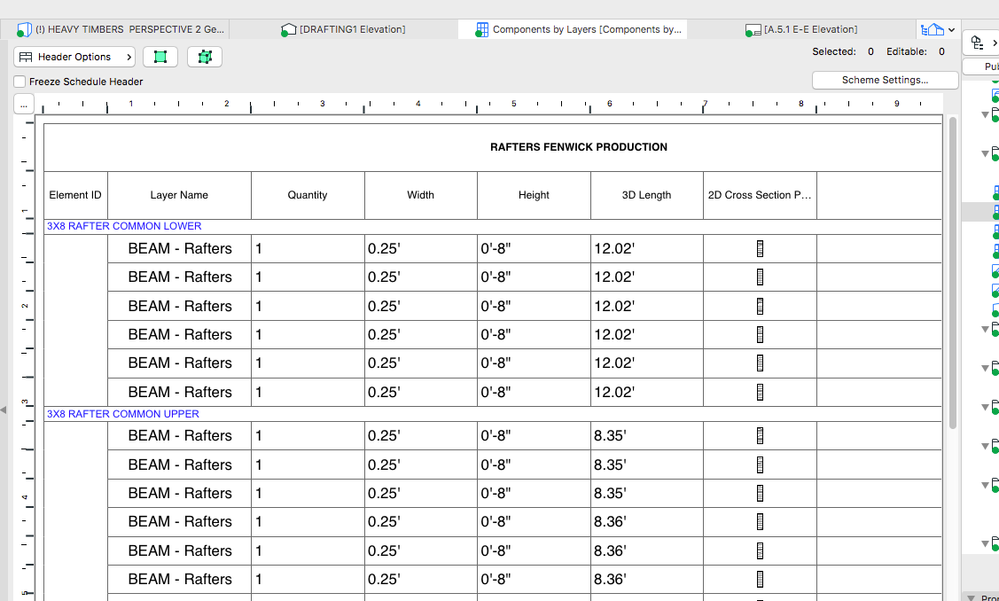Image resolution: width=999 pixels, height=601 pixels.
Task: Open Scheme Settings dialog
Action: pyautogui.click(x=884, y=80)
